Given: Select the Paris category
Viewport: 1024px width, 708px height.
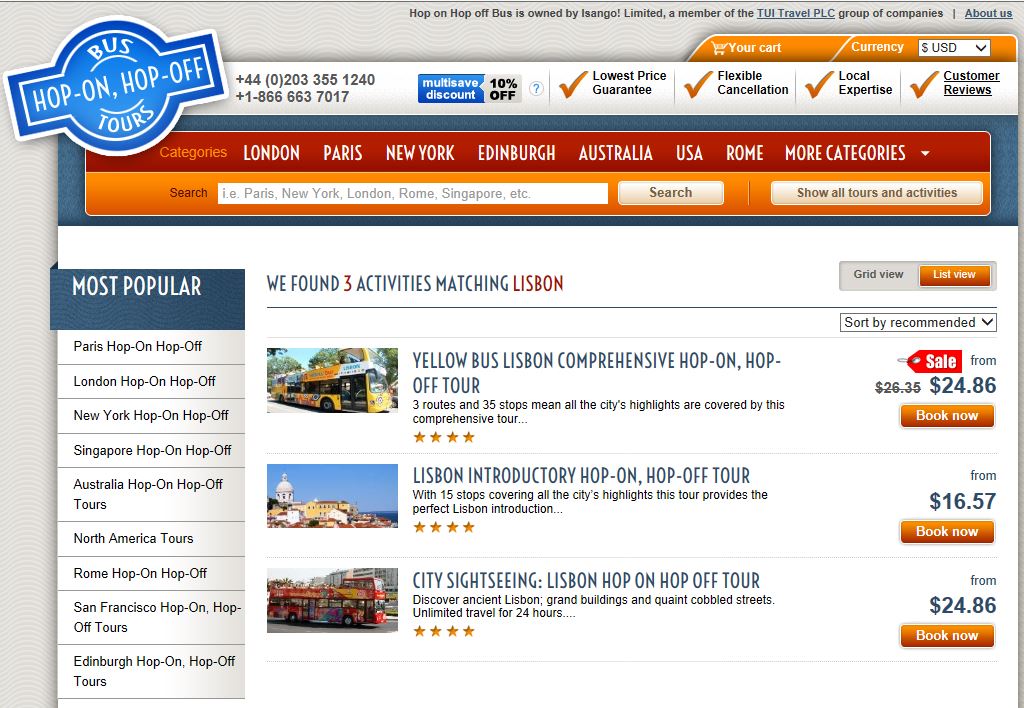Looking at the screenshot, I should (343, 153).
